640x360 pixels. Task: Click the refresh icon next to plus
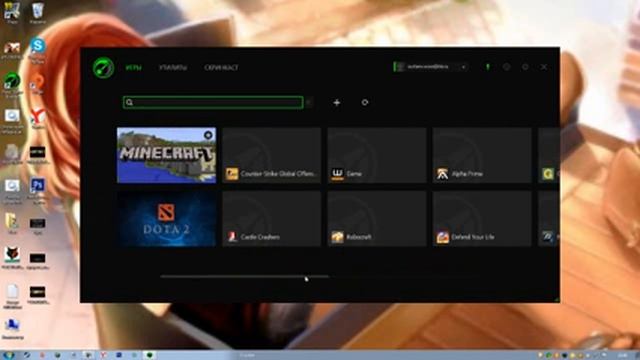365,102
